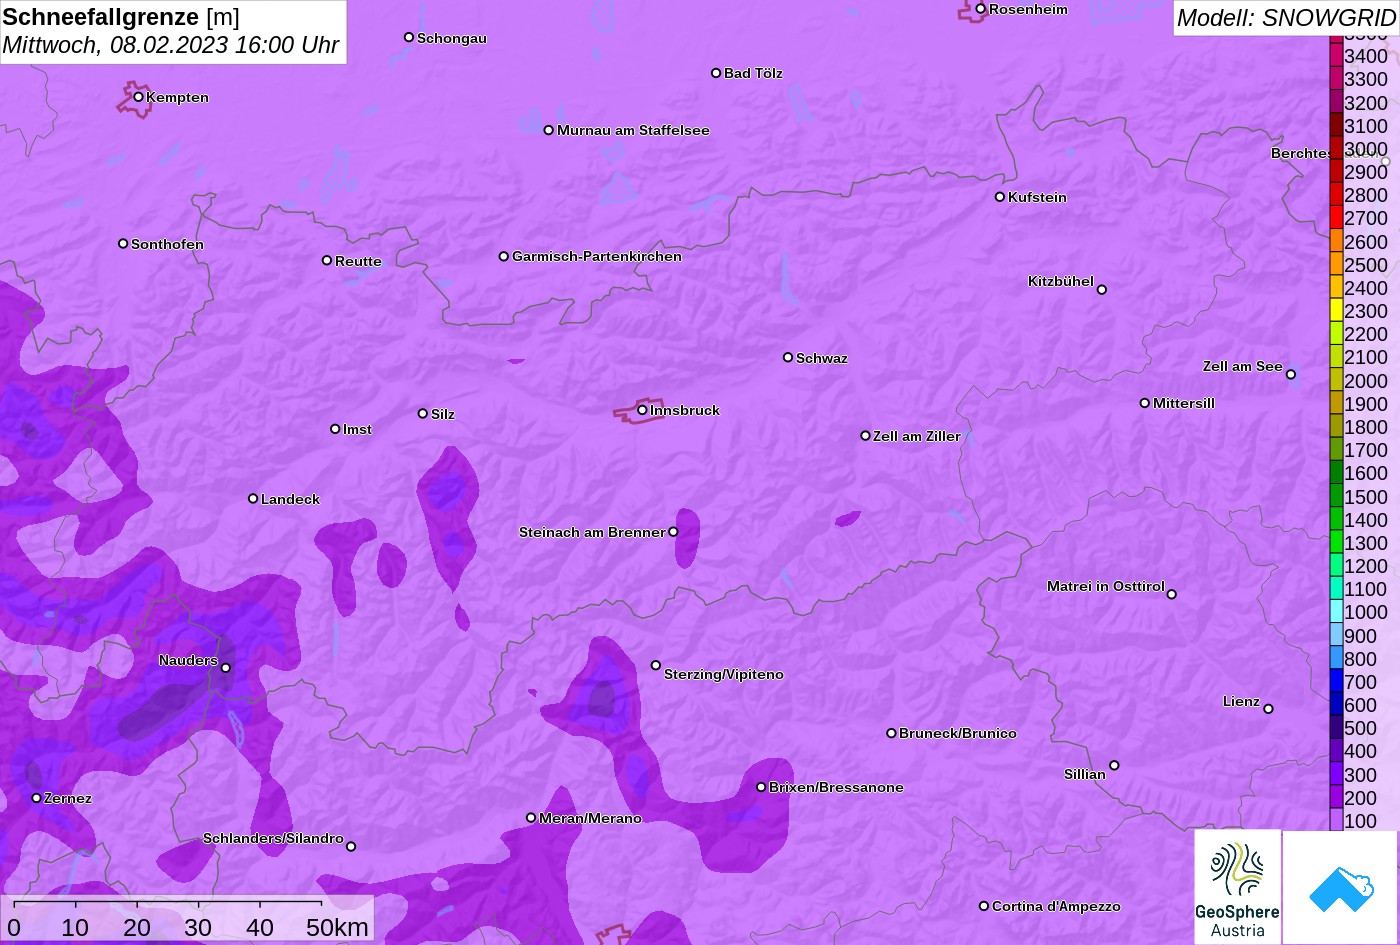Click the Modell: SNOWGRID label
The width and height of the screenshot is (1400, 945).
tap(1286, 18)
